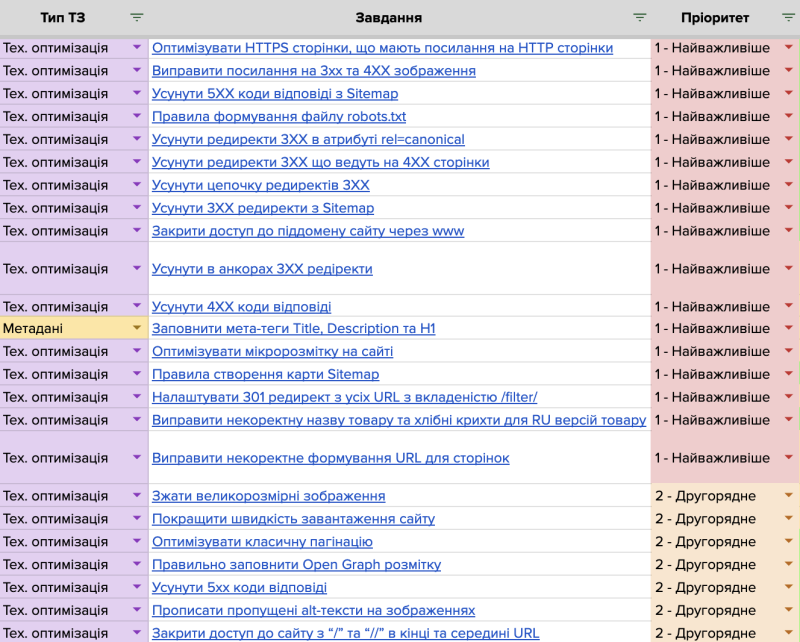The image size is (800, 642).
Task: Click the link "Покращити швидкість завантаження сайту"
Action: tap(295, 518)
